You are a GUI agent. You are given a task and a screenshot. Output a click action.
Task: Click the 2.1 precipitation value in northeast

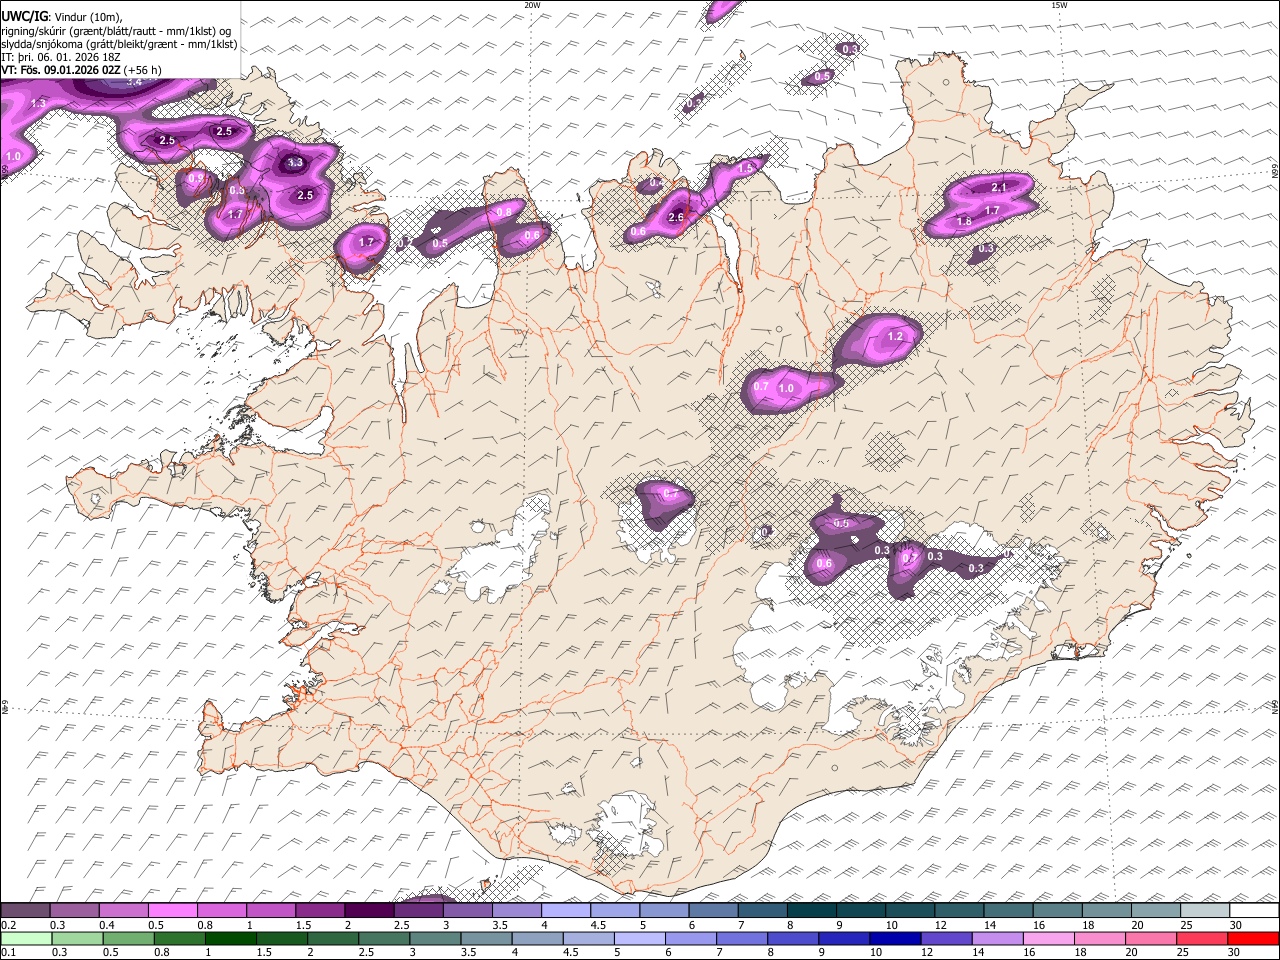[998, 188]
